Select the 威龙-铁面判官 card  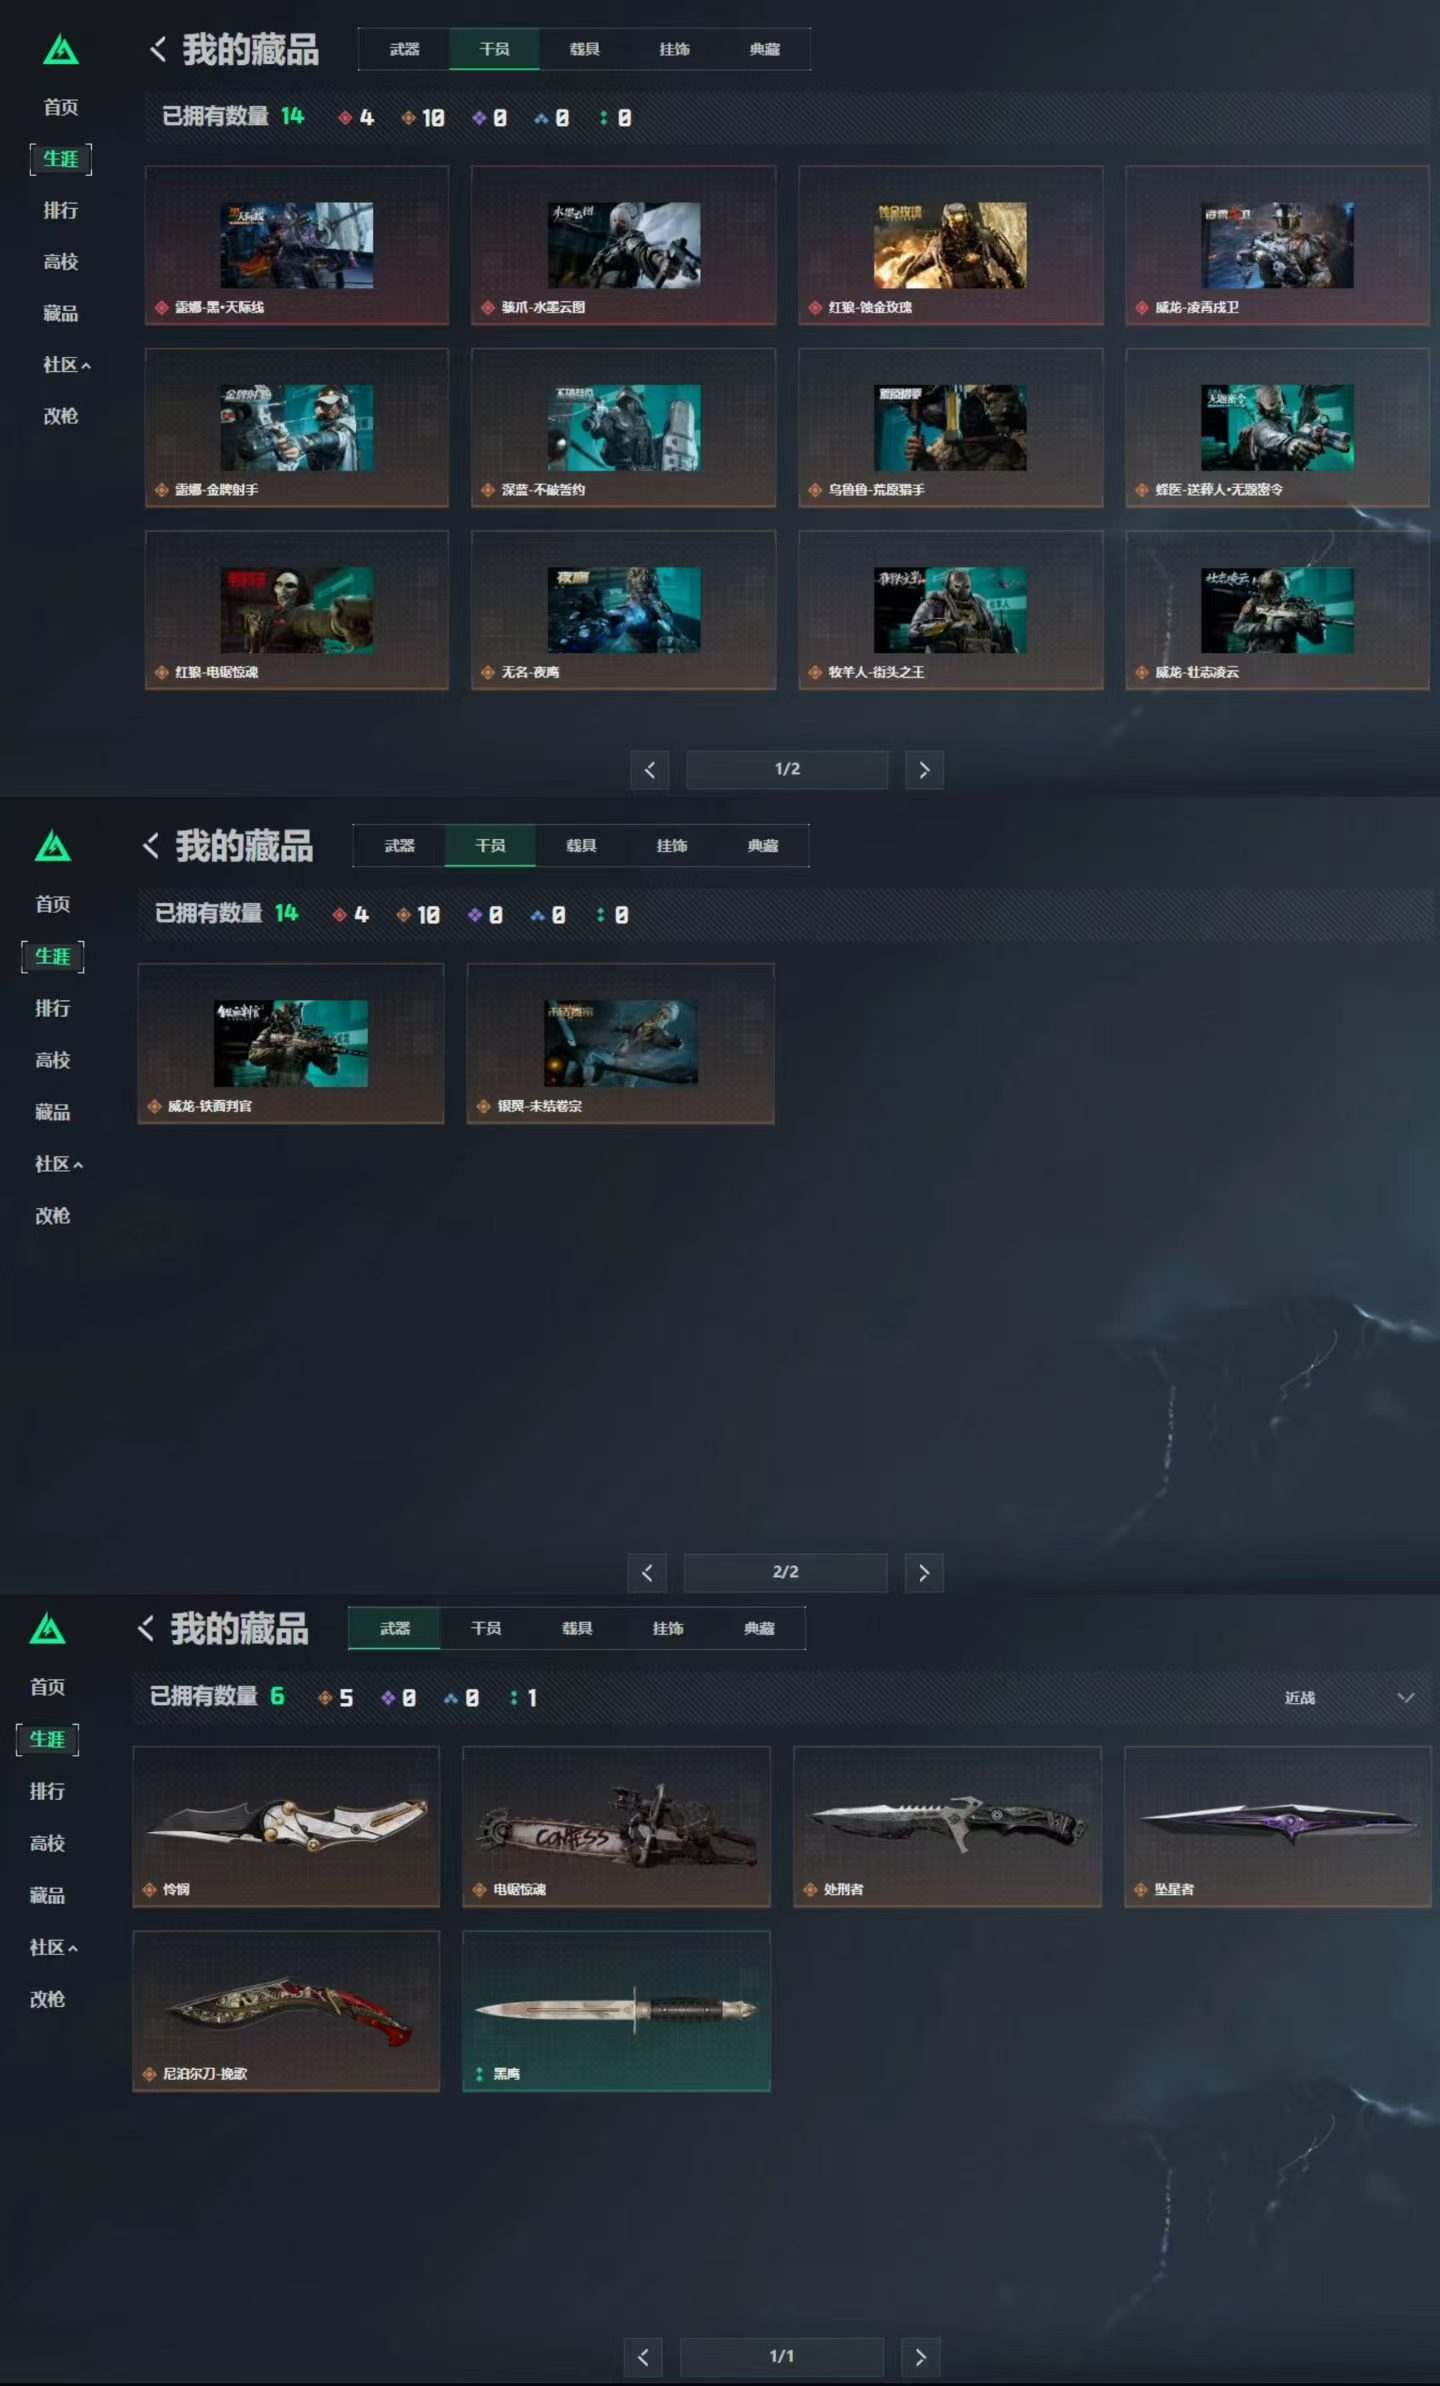[x=291, y=1043]
